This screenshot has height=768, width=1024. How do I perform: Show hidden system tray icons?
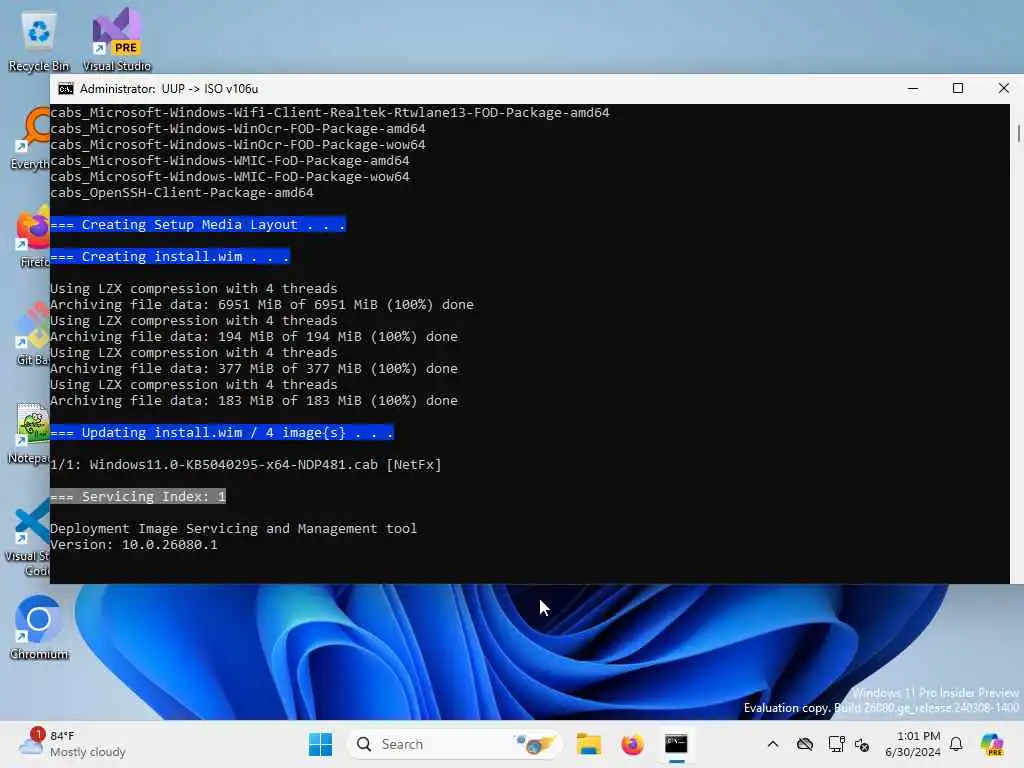pyautogui.click(x=773, y=744)
